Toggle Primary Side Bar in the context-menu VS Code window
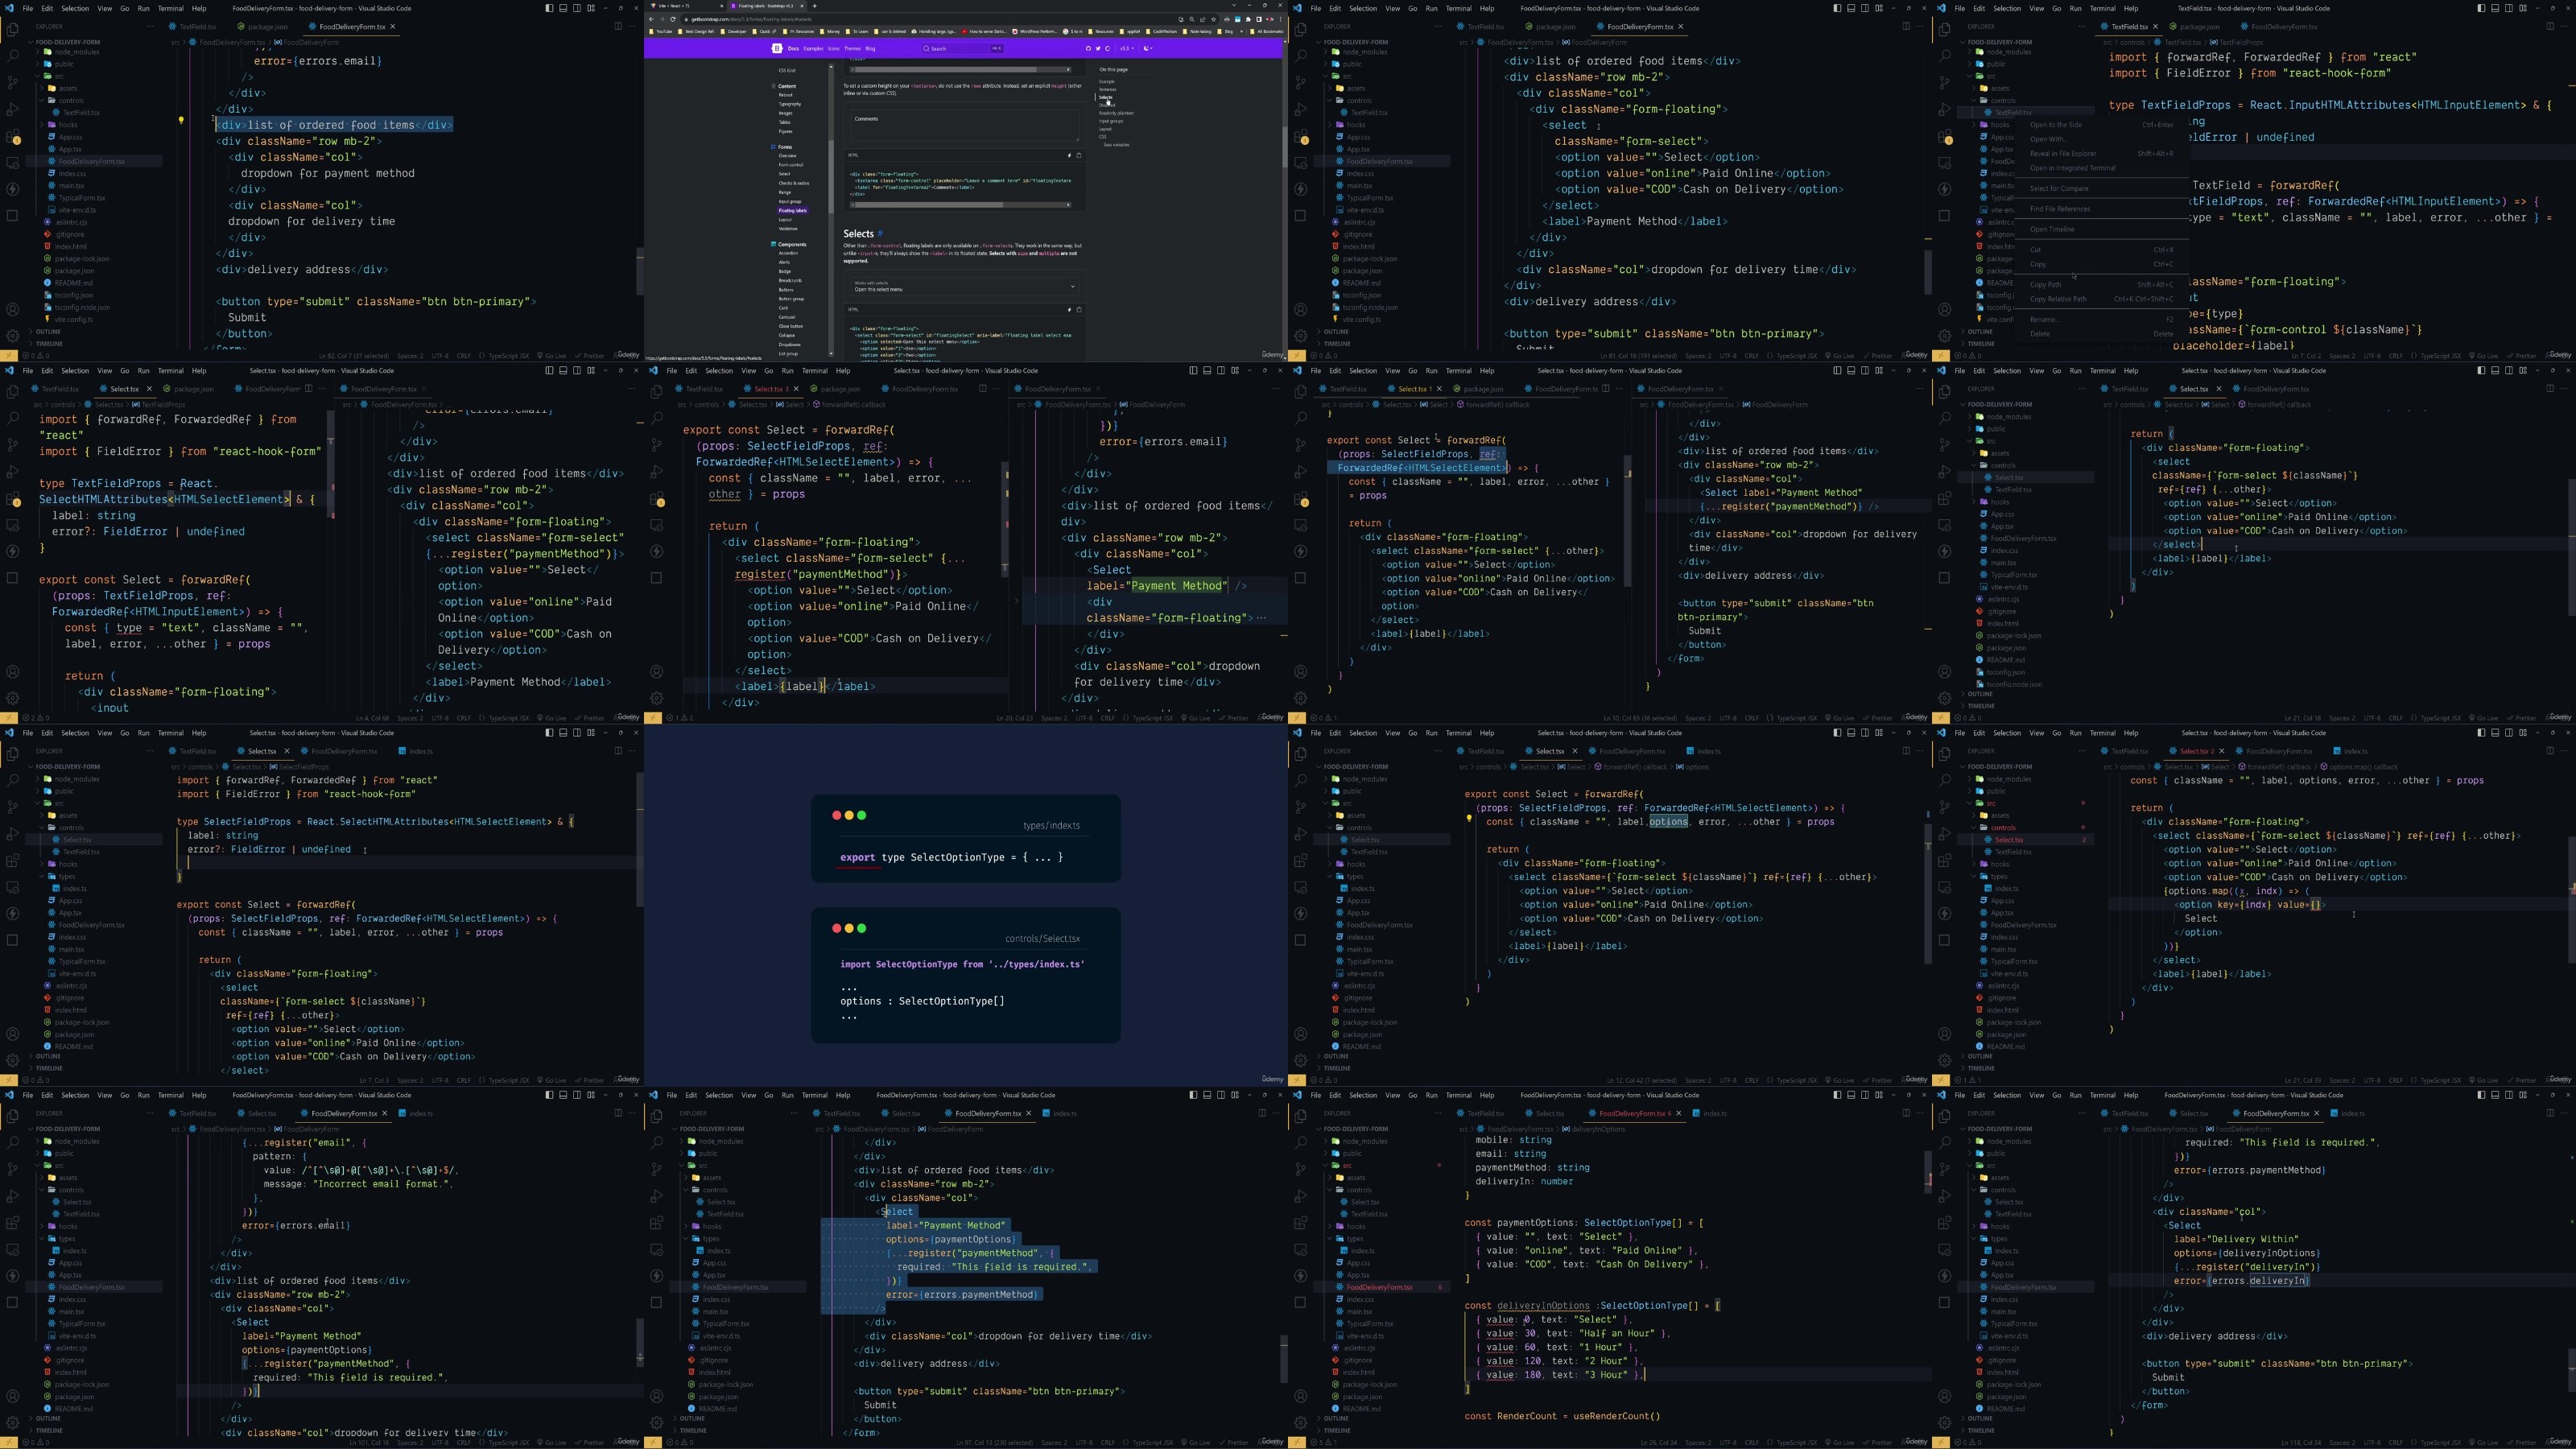 click(2481, 8)
